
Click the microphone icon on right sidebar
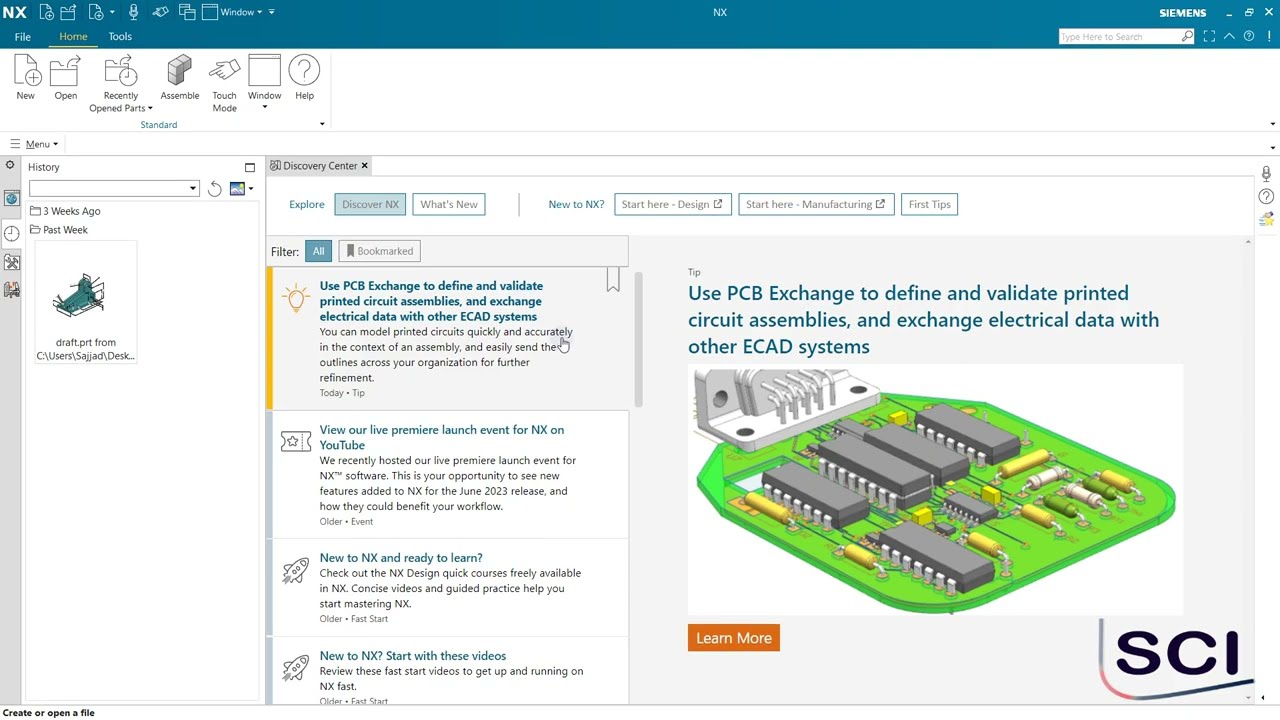(x=1266, y=175)
